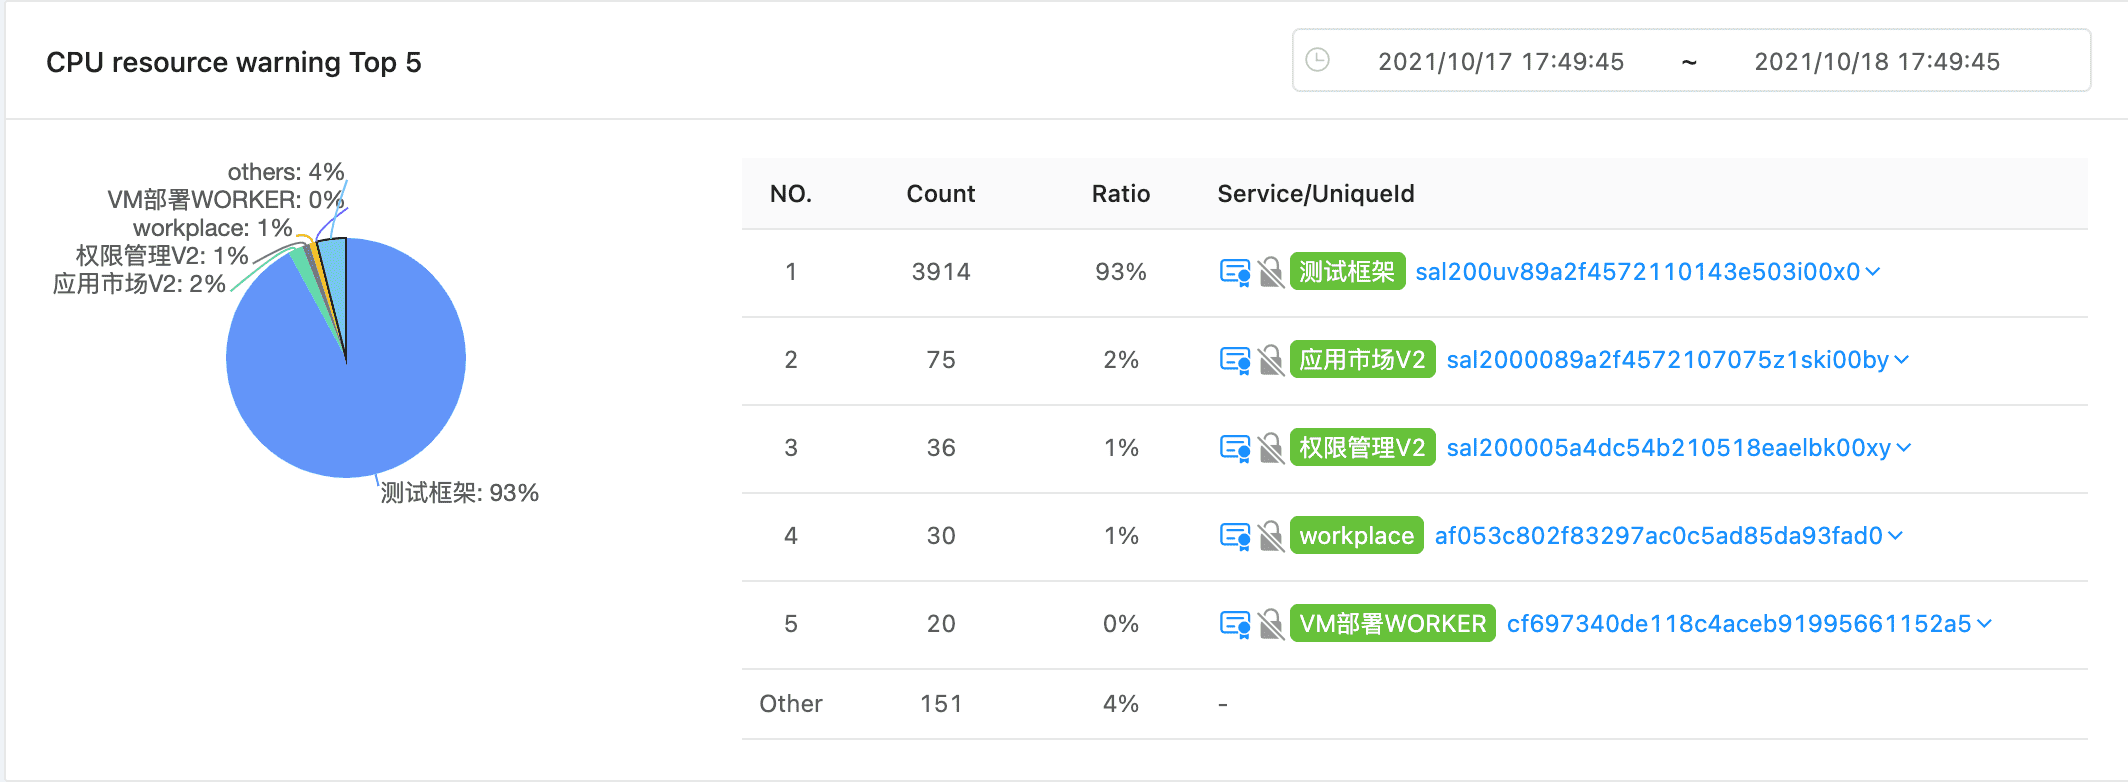This screenshot has width=2128, height=782.
Task: Click the ratio value 93%
Action: pos(1121,272)
